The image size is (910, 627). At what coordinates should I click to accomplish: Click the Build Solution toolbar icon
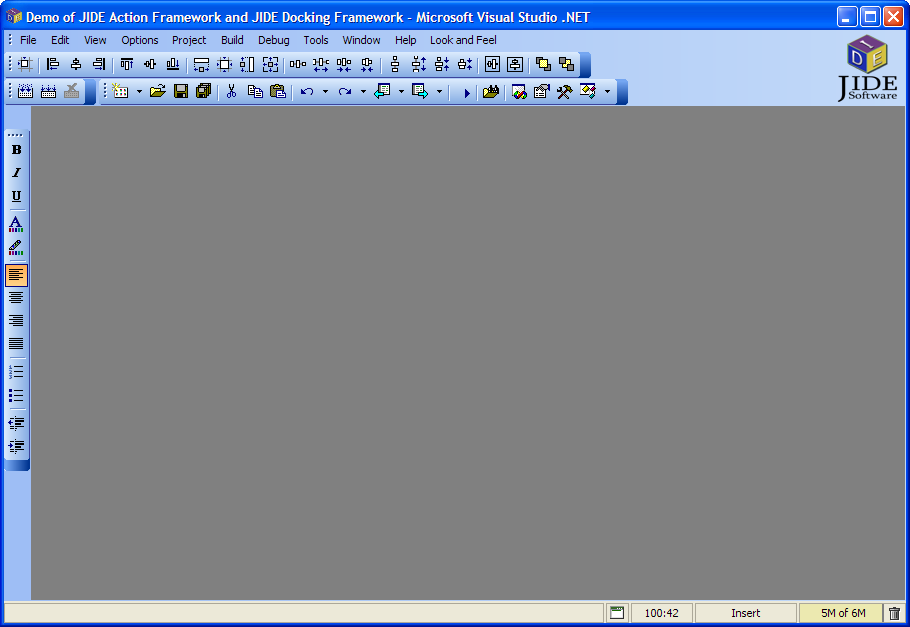click(x=25, y=91)
